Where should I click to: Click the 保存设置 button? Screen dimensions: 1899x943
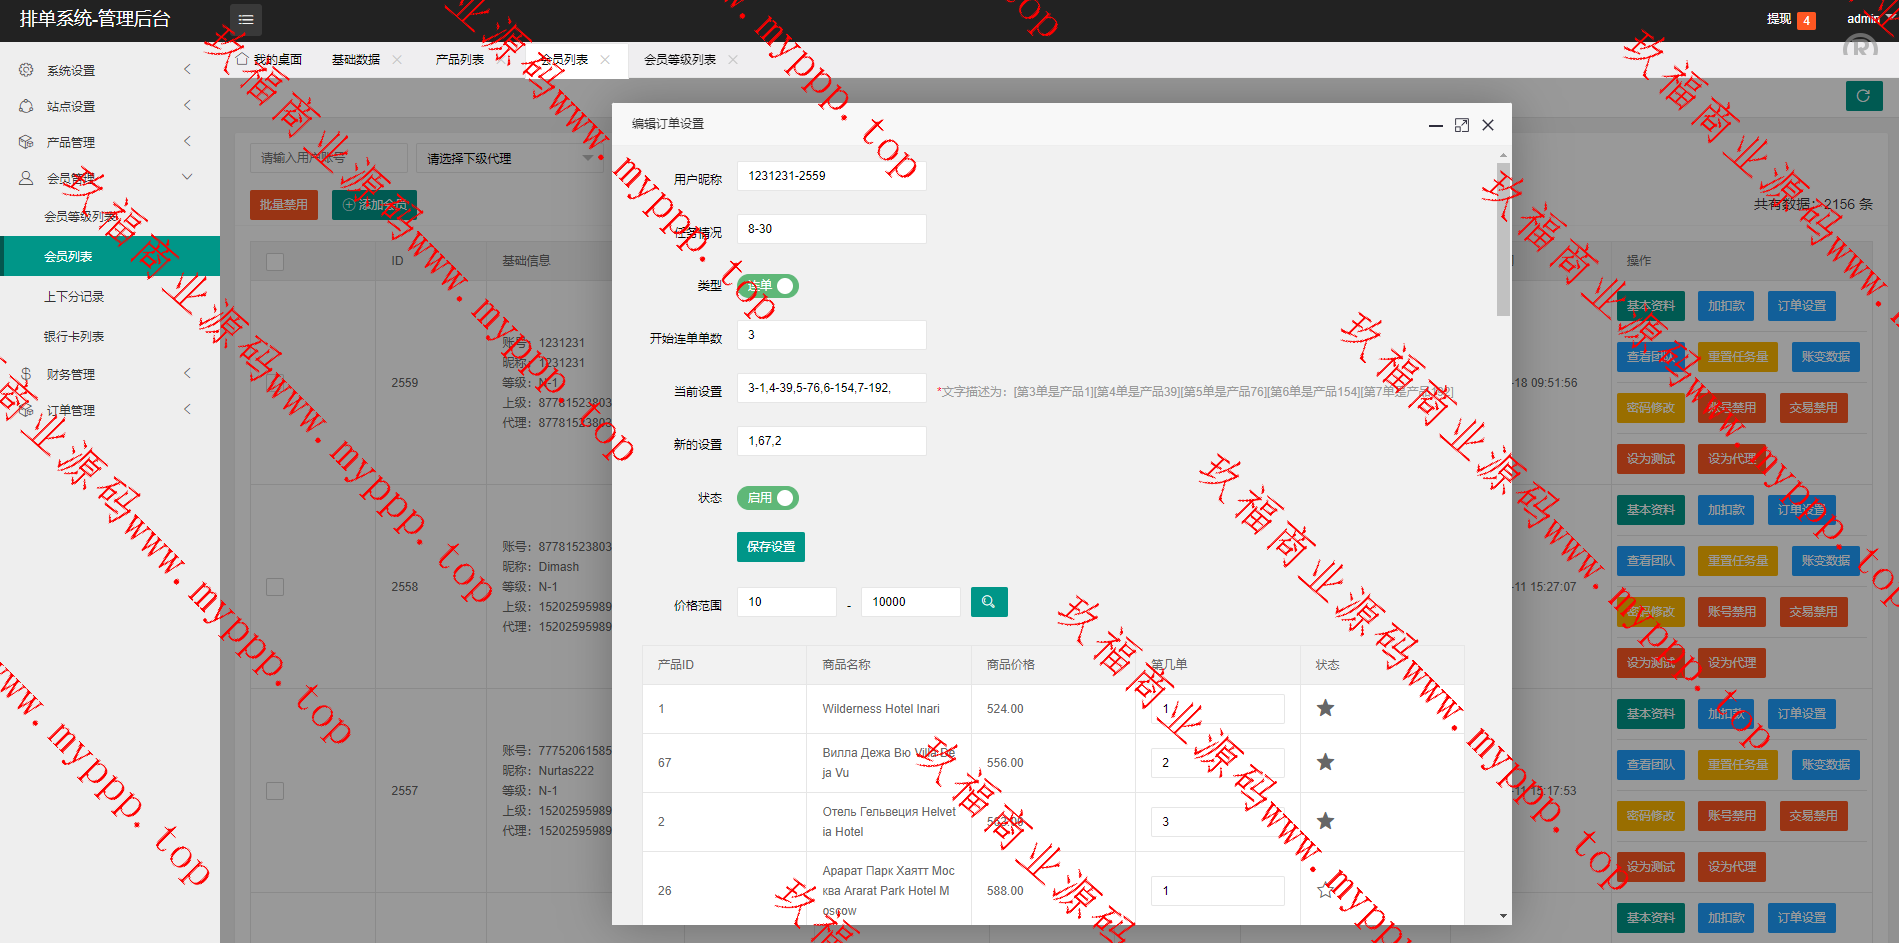click(770, 547)
